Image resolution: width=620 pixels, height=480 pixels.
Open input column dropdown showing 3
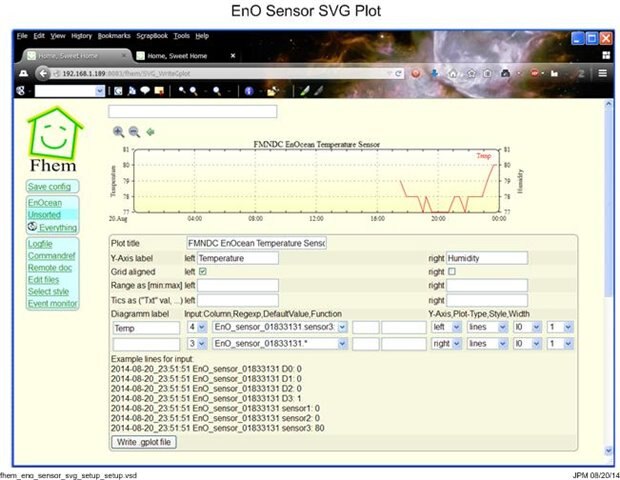[197, 344]
